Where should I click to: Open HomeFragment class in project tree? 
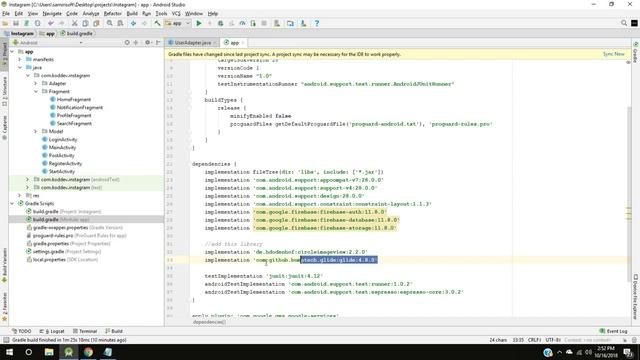pos(73,99)
